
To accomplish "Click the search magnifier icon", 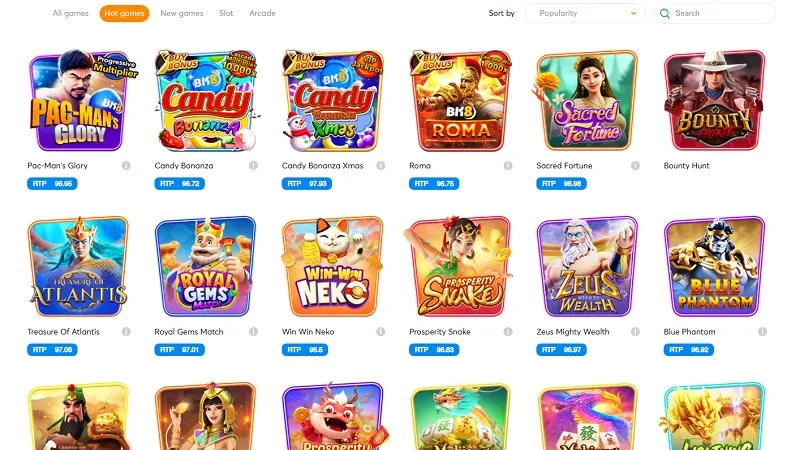I will 665,13.
